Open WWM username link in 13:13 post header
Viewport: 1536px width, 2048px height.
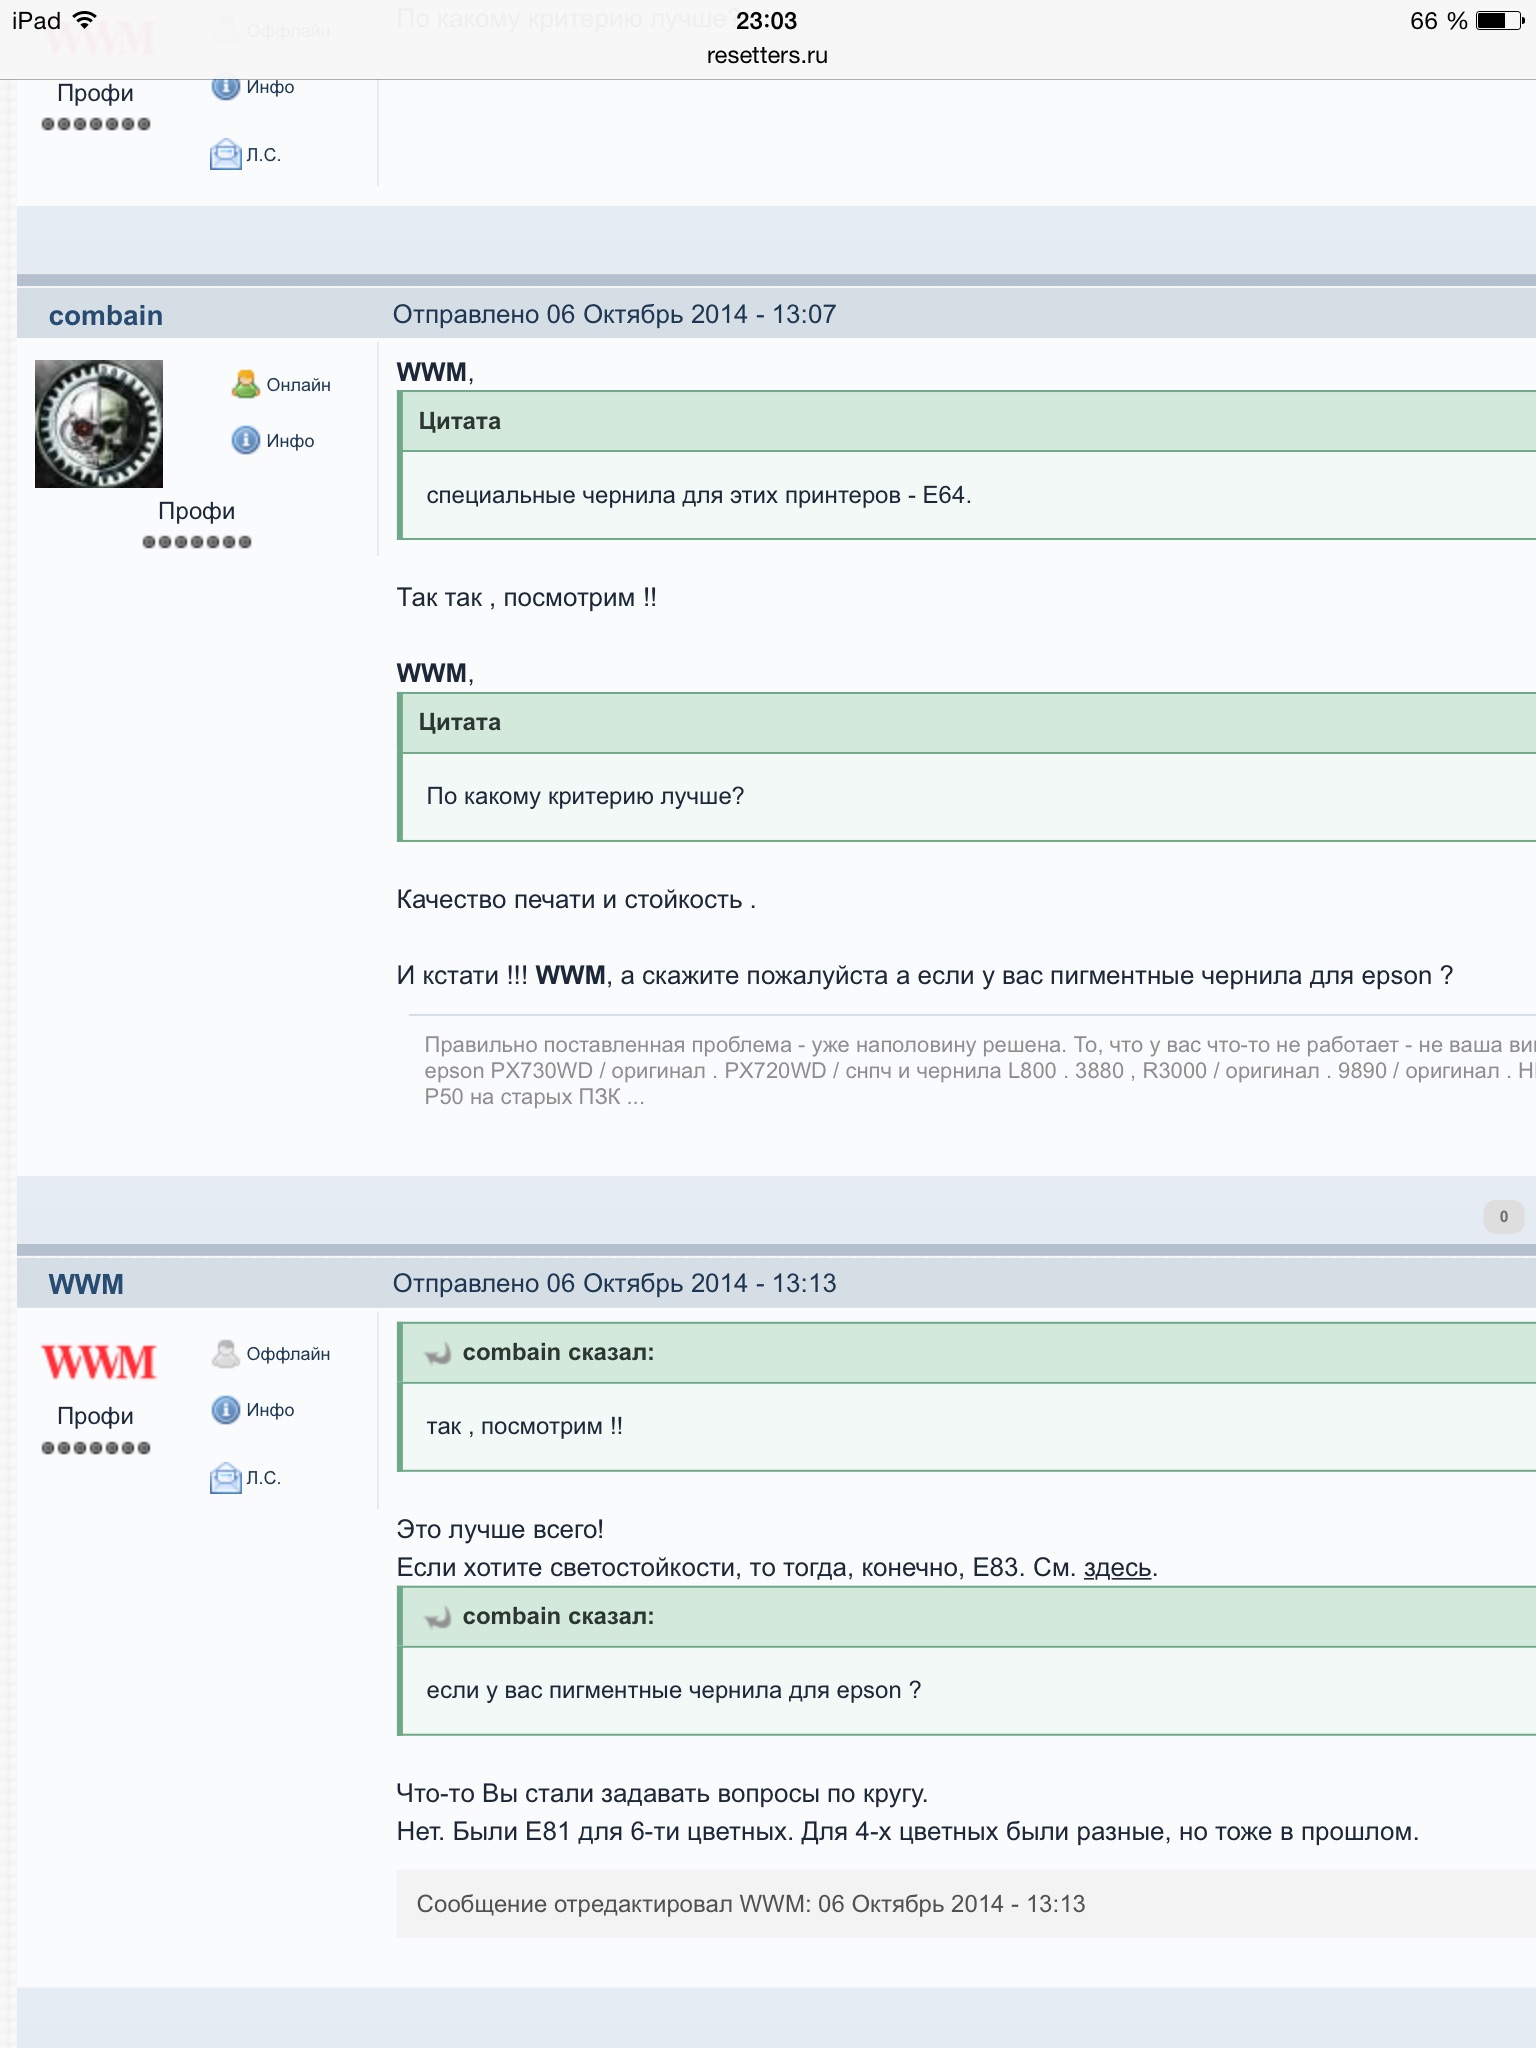[x=86, y=1284]
